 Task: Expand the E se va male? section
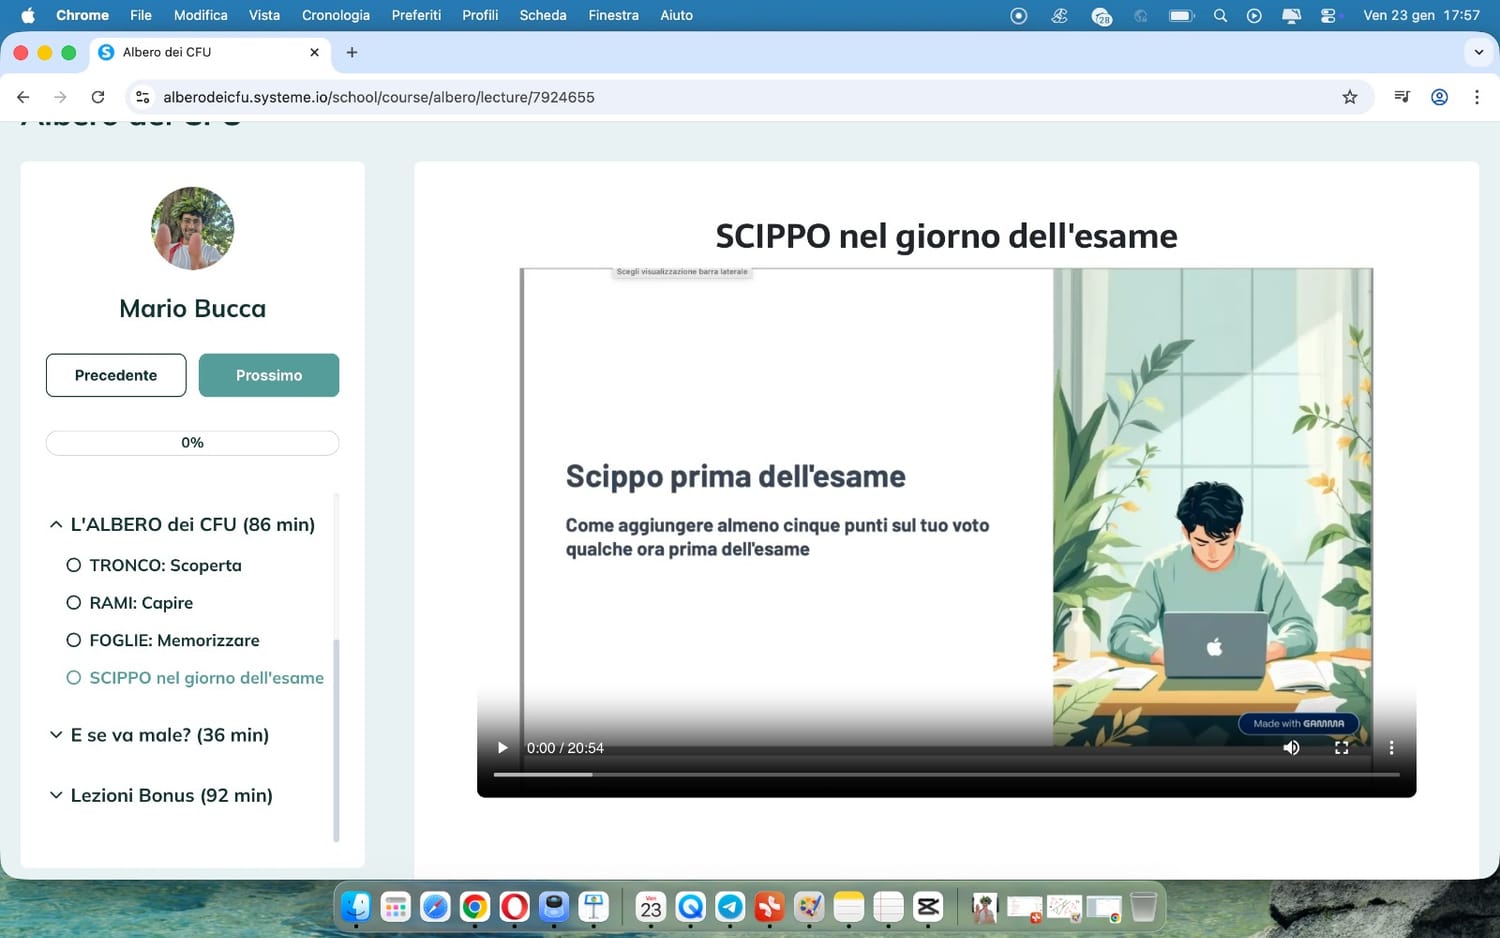(x=56, y=735)
